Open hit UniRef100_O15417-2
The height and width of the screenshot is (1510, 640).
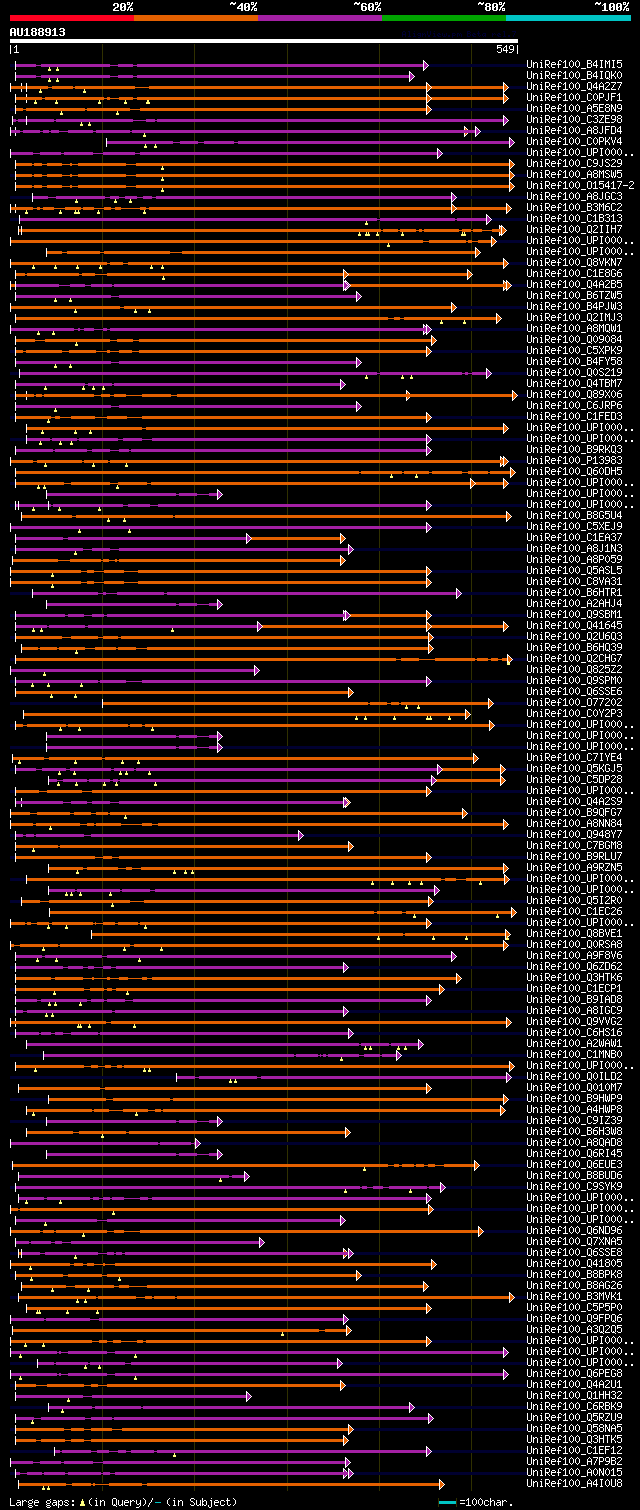pyautogui.click(x=580, y=185)
